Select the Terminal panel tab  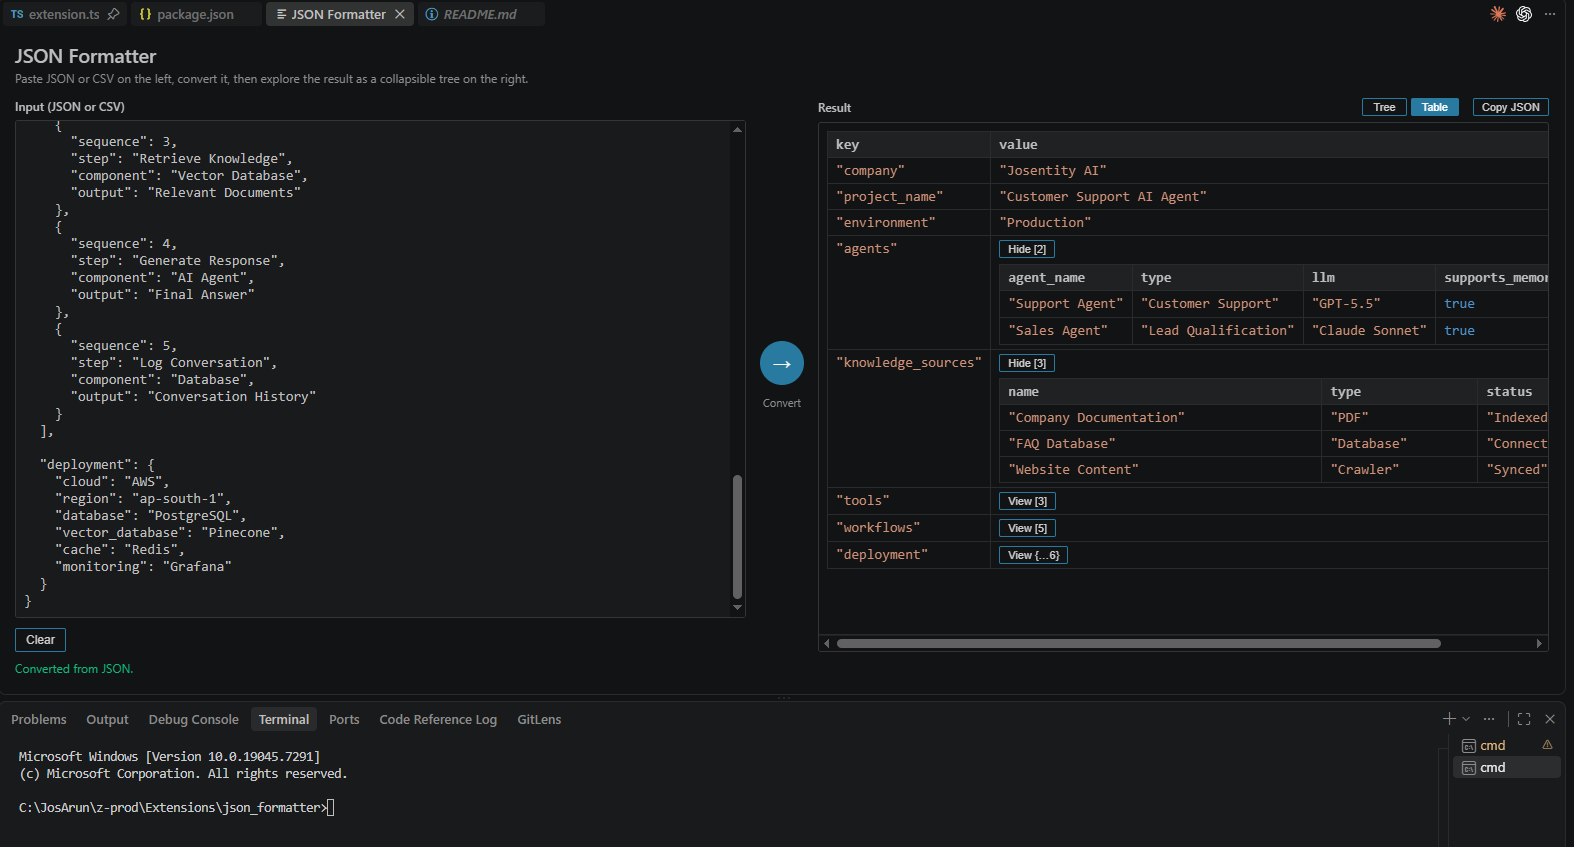point(284,719)
